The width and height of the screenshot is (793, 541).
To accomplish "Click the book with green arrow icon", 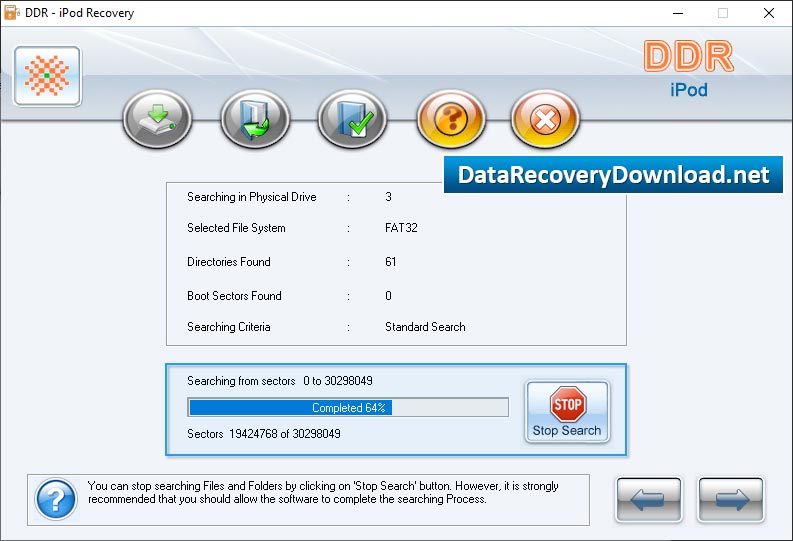I will pyautogui.click(x=255, y=119).
